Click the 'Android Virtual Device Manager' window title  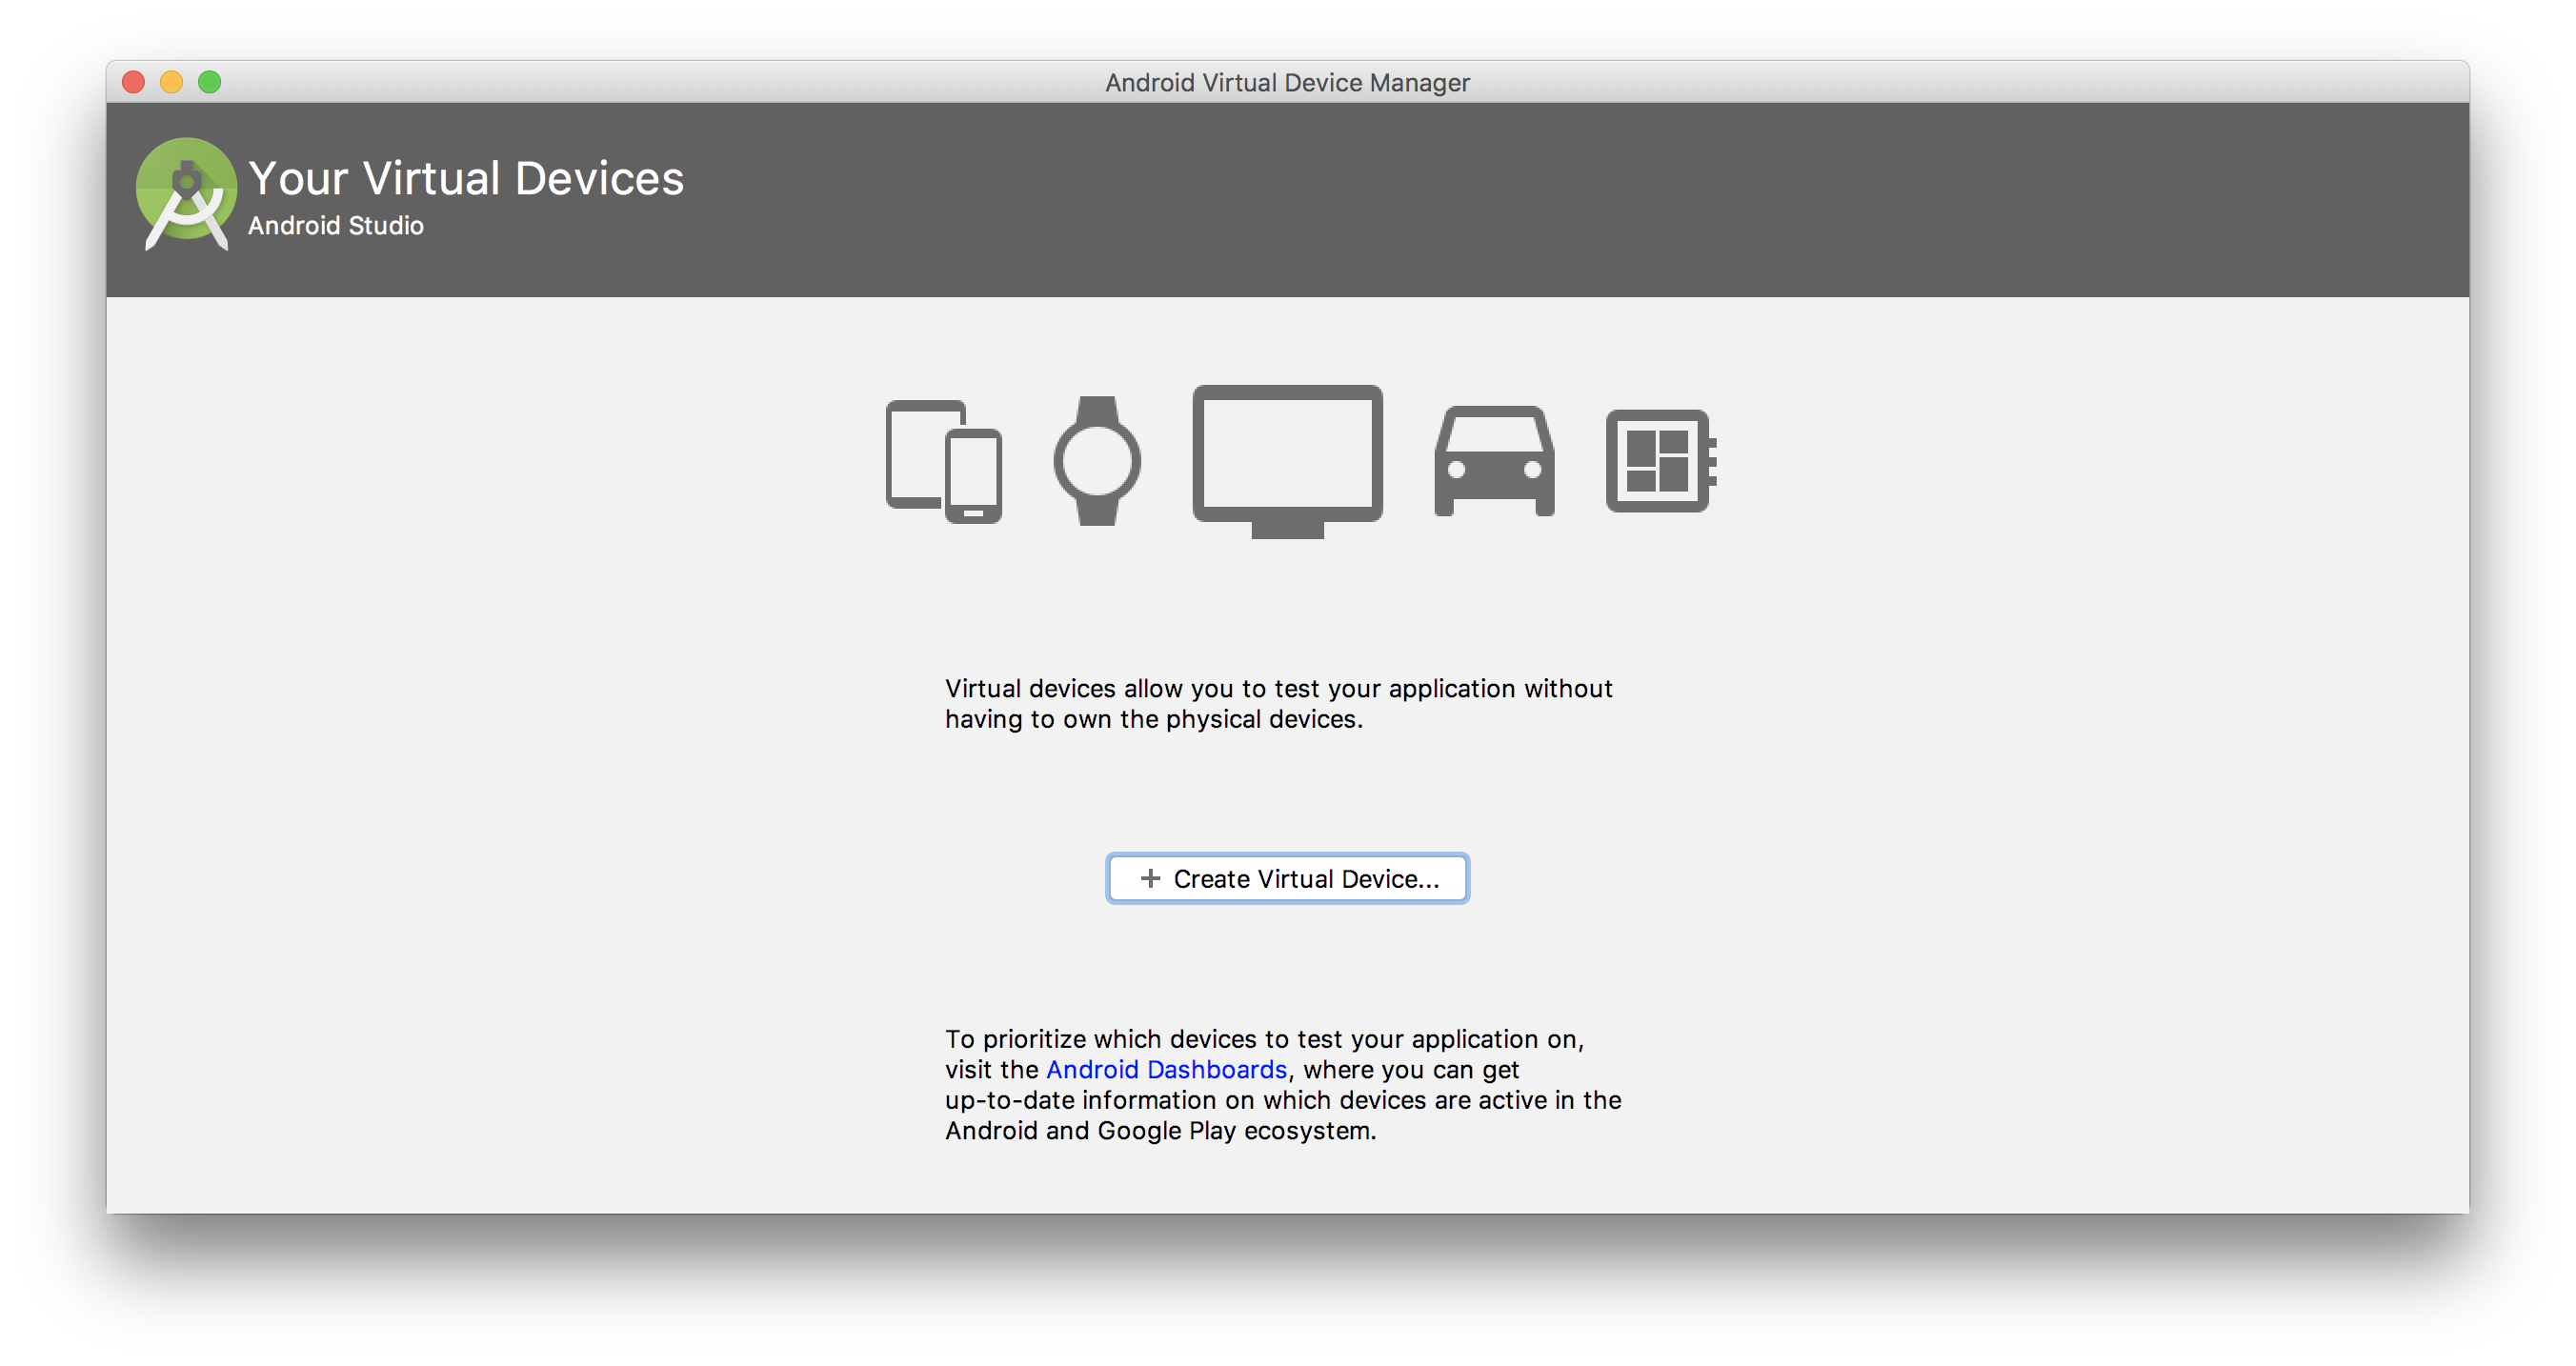[x=1287, y=82]
